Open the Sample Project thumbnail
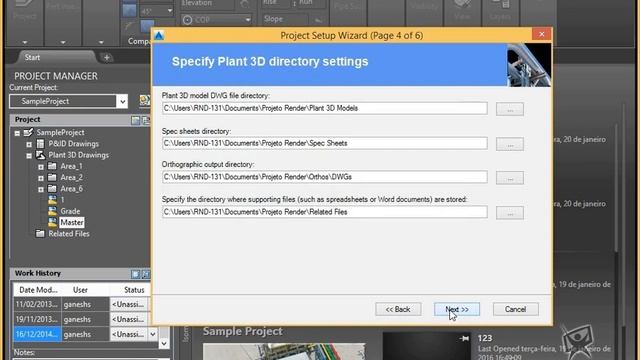 [284, 352]
